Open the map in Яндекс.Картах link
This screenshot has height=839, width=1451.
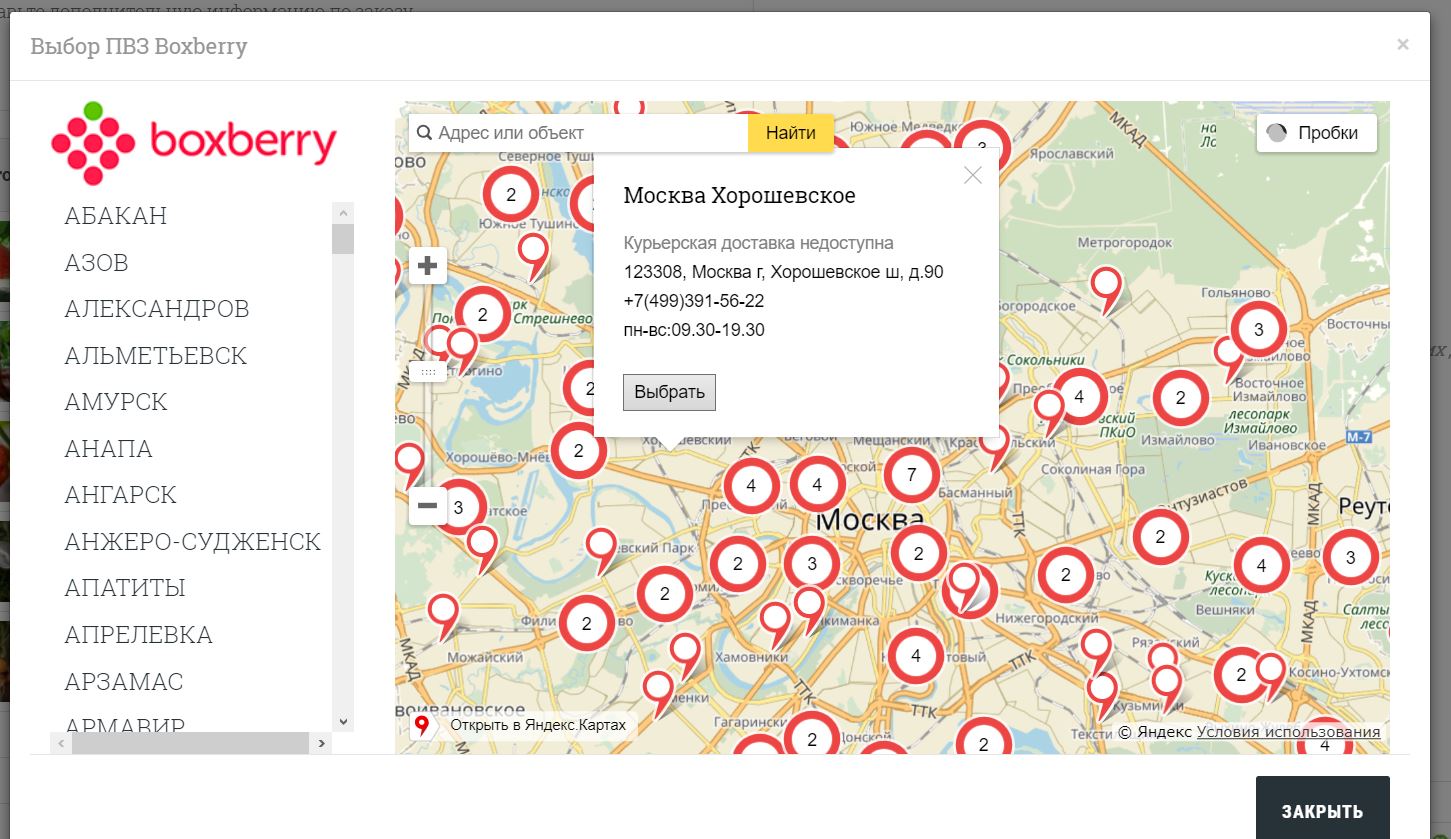pyautogui.click(x=538, y=725)
